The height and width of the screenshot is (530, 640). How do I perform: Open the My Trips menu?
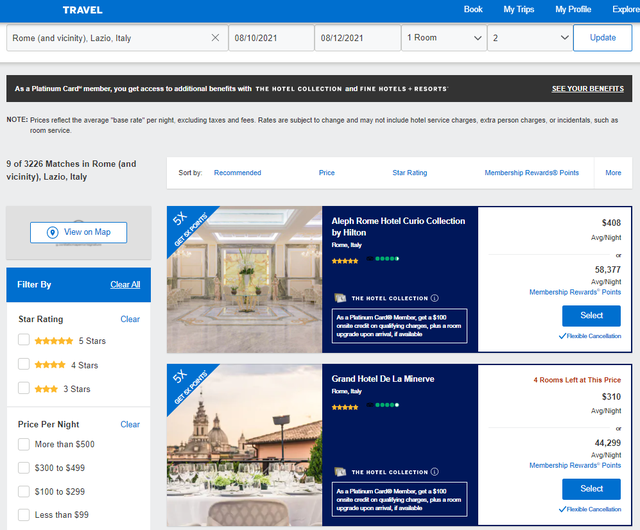point(519,9)
